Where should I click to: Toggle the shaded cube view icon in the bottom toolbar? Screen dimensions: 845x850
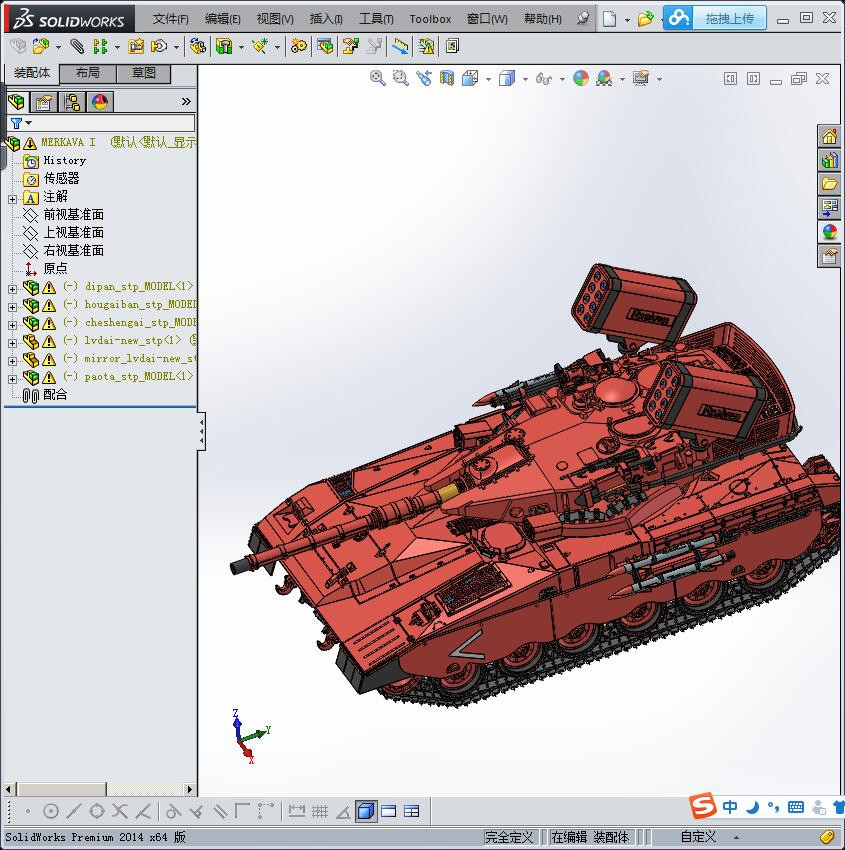click(x=366, y=811)
